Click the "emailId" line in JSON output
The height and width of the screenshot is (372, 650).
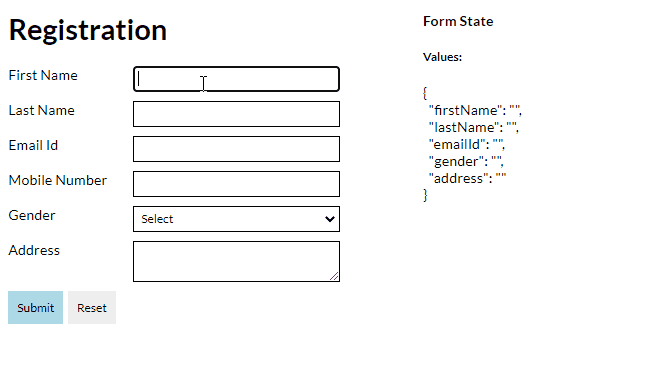(x=467, y=144)
